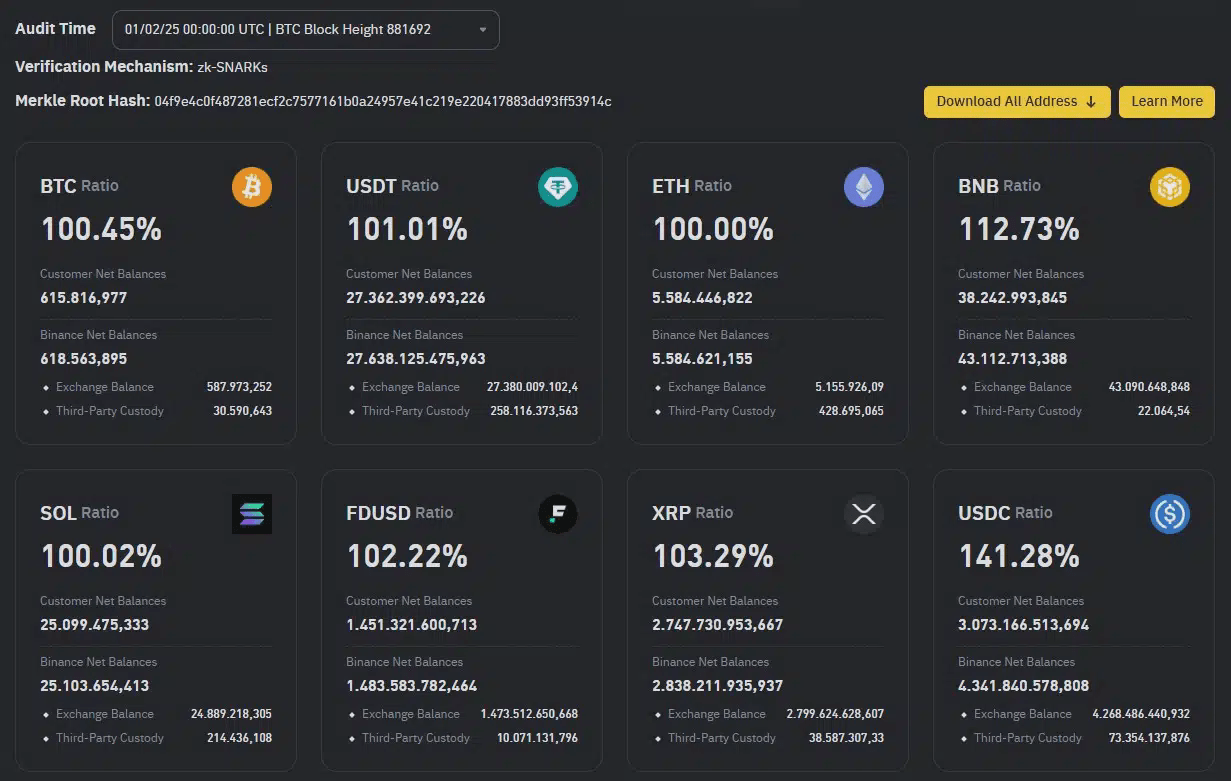
Task: Click the Learn More button
Action: (1166, 101)
